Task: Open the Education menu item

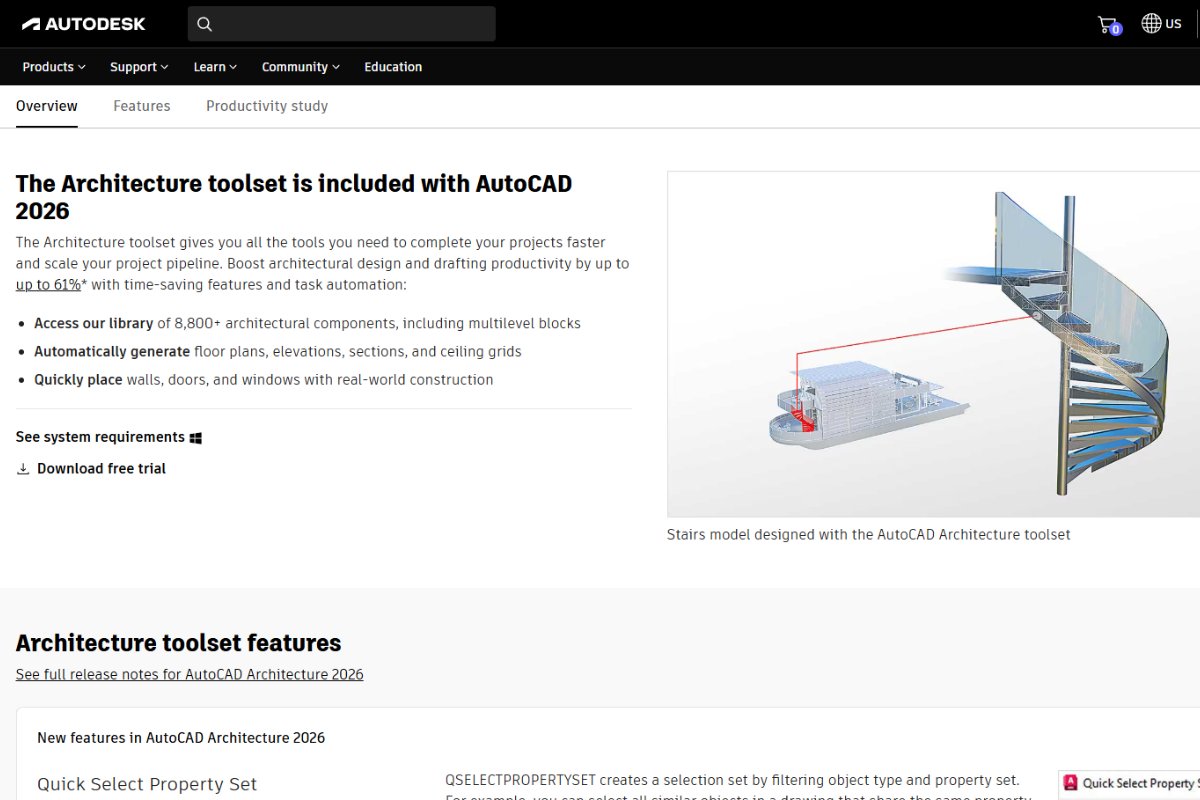Action: point(393,67)
